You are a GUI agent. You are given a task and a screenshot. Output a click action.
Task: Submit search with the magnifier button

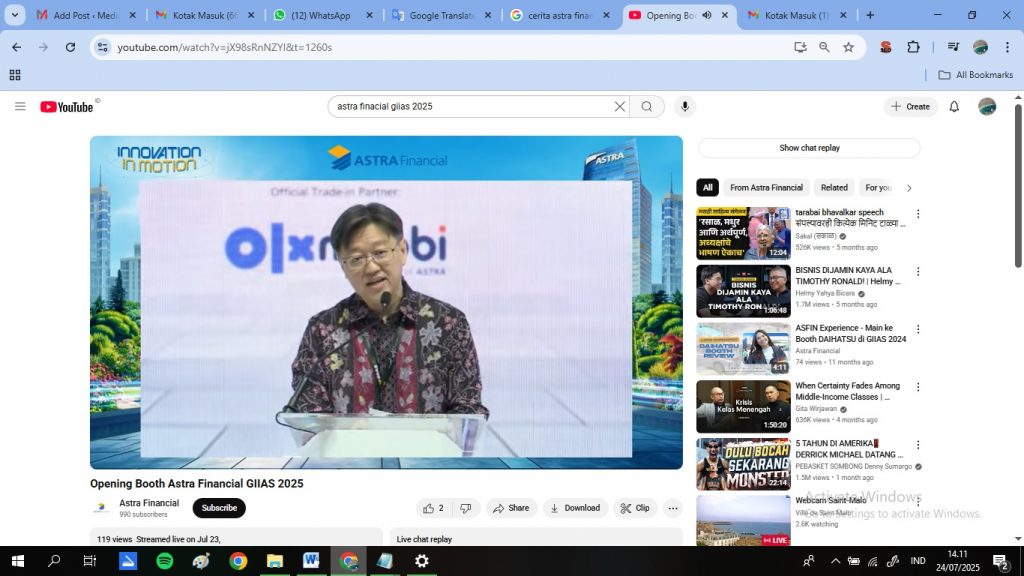pyautogui.click(x=647, y=106)
